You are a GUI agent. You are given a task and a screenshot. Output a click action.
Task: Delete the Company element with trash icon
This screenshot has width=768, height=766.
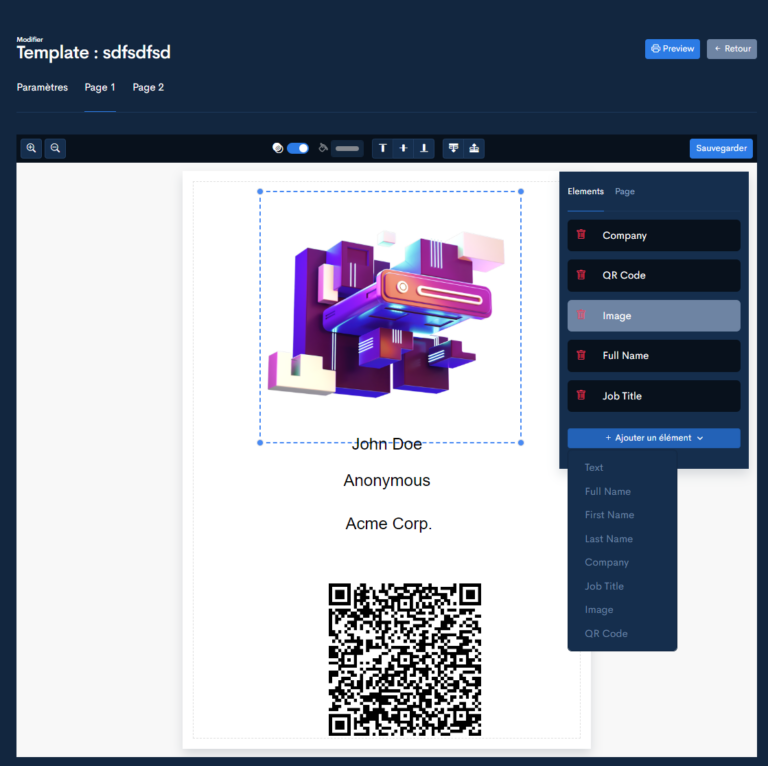[x=581, y=235]
